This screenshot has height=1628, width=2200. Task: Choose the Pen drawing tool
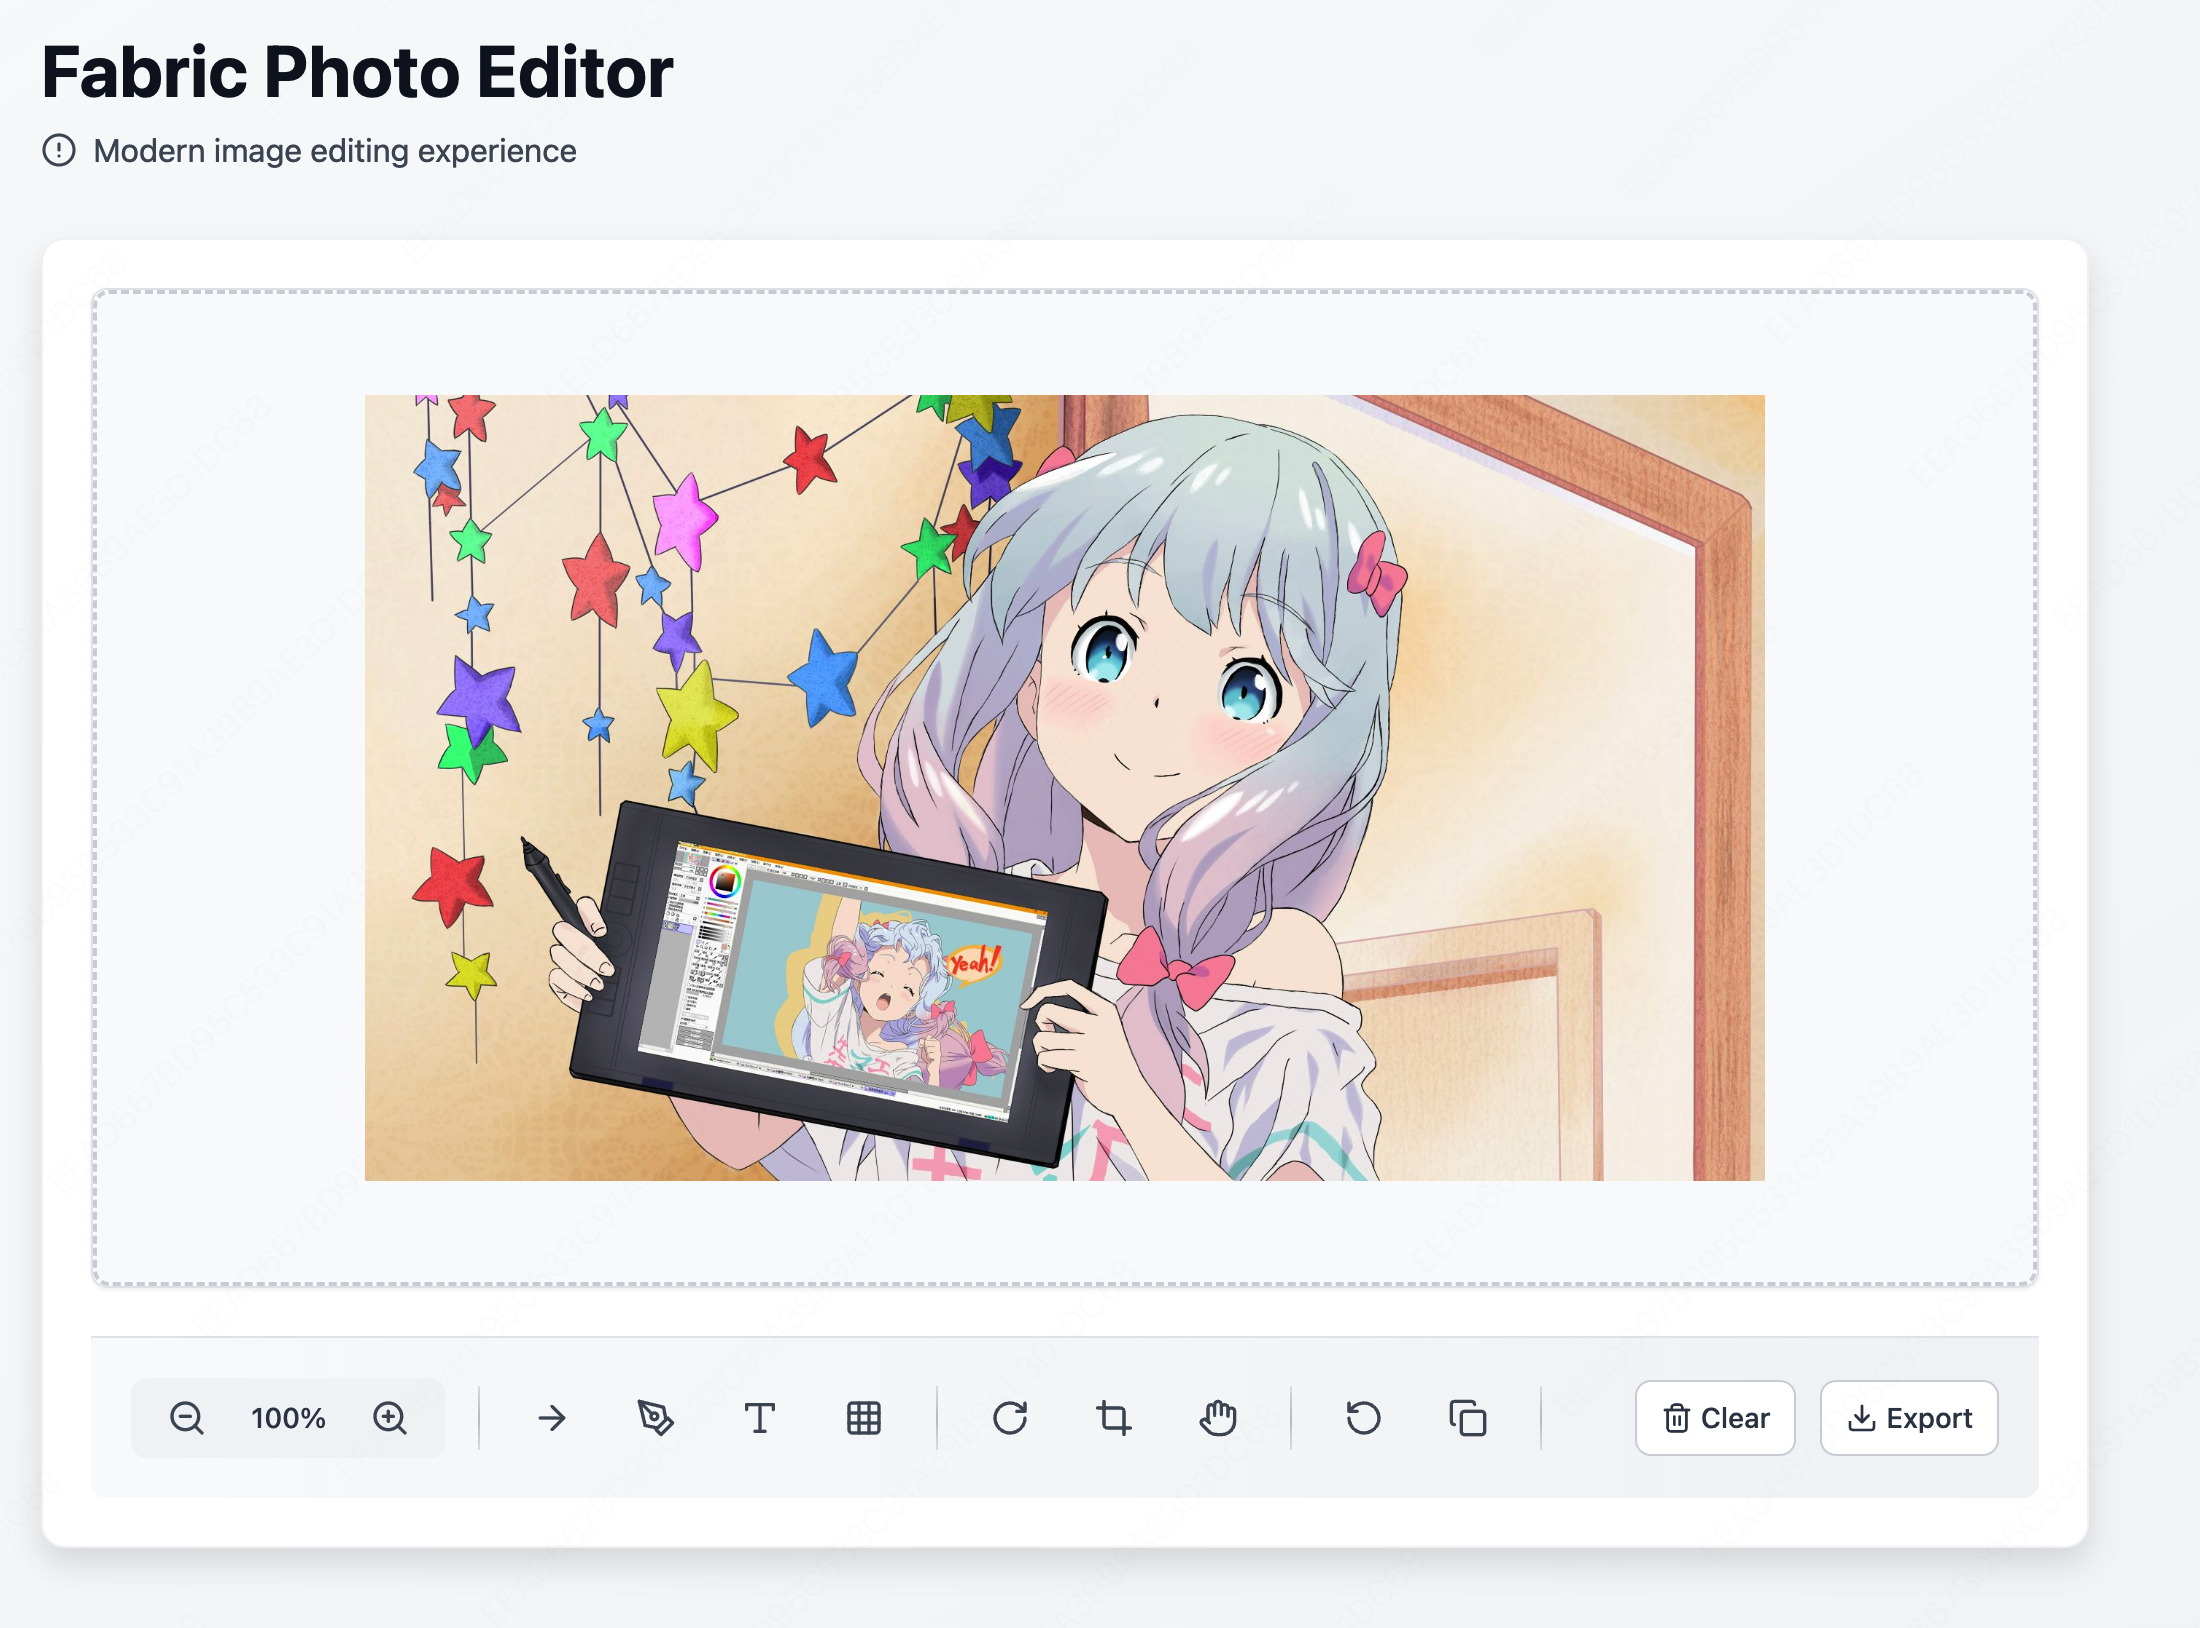pos(656,1418)
